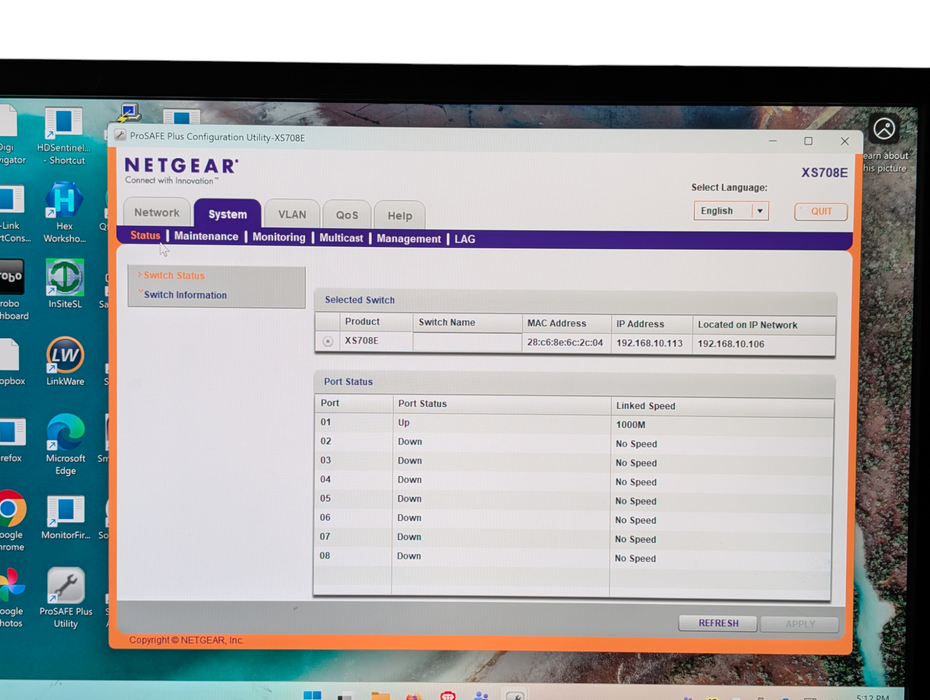Open Robo dashboard desktop icon
Screen dimensions: 930x700
(12, 289)
